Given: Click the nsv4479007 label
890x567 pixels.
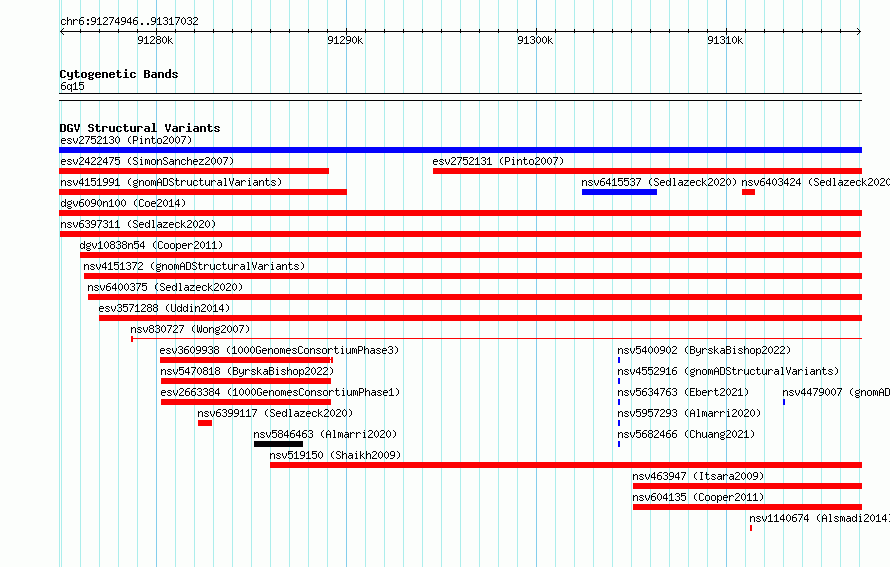Looking at the screenshot, I should (x=836, y=392).
